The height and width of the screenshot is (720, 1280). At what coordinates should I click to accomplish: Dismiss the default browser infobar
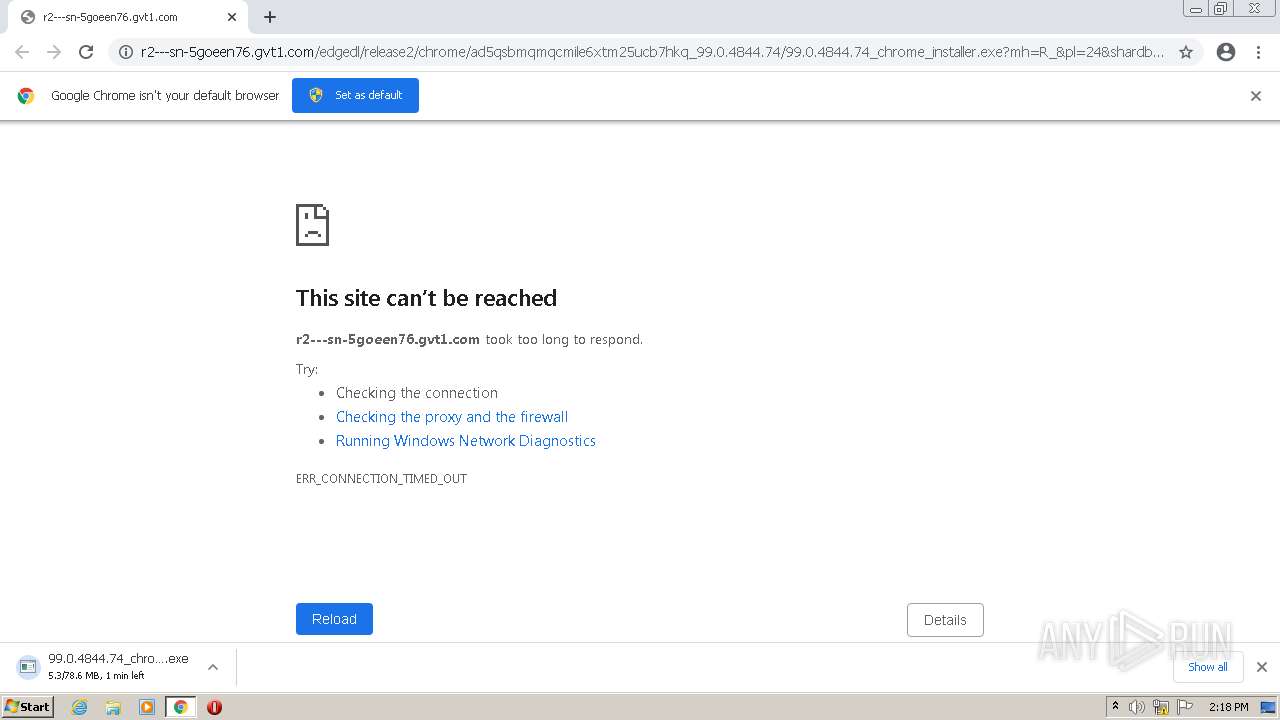tap(1256, 96)
